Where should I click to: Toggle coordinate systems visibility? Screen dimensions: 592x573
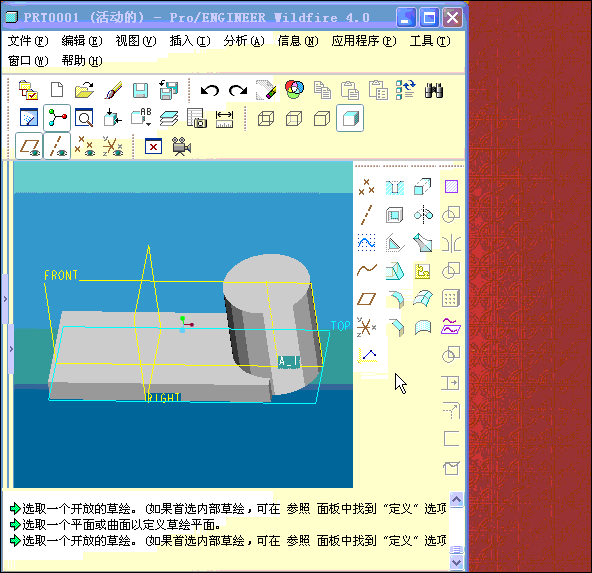[113, 146]
